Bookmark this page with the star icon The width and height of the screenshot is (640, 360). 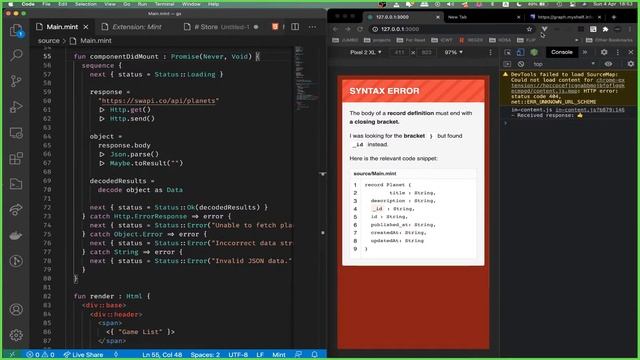(529, 29)
